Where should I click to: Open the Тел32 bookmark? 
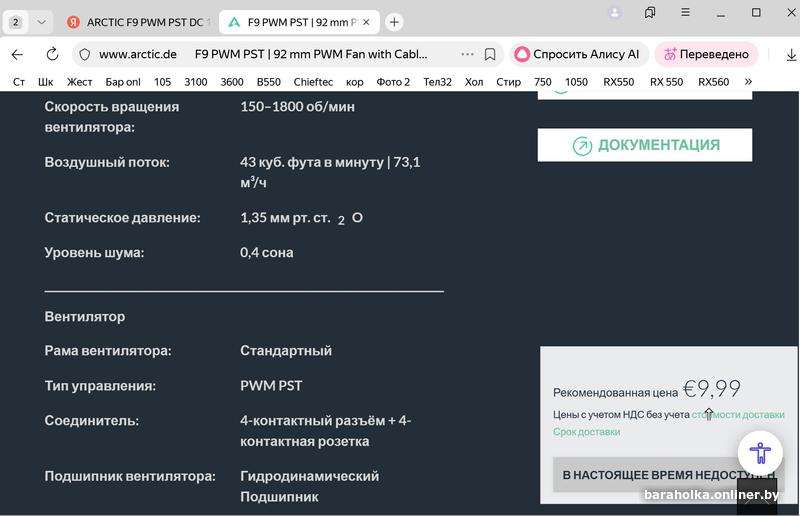tap(437, 82)
